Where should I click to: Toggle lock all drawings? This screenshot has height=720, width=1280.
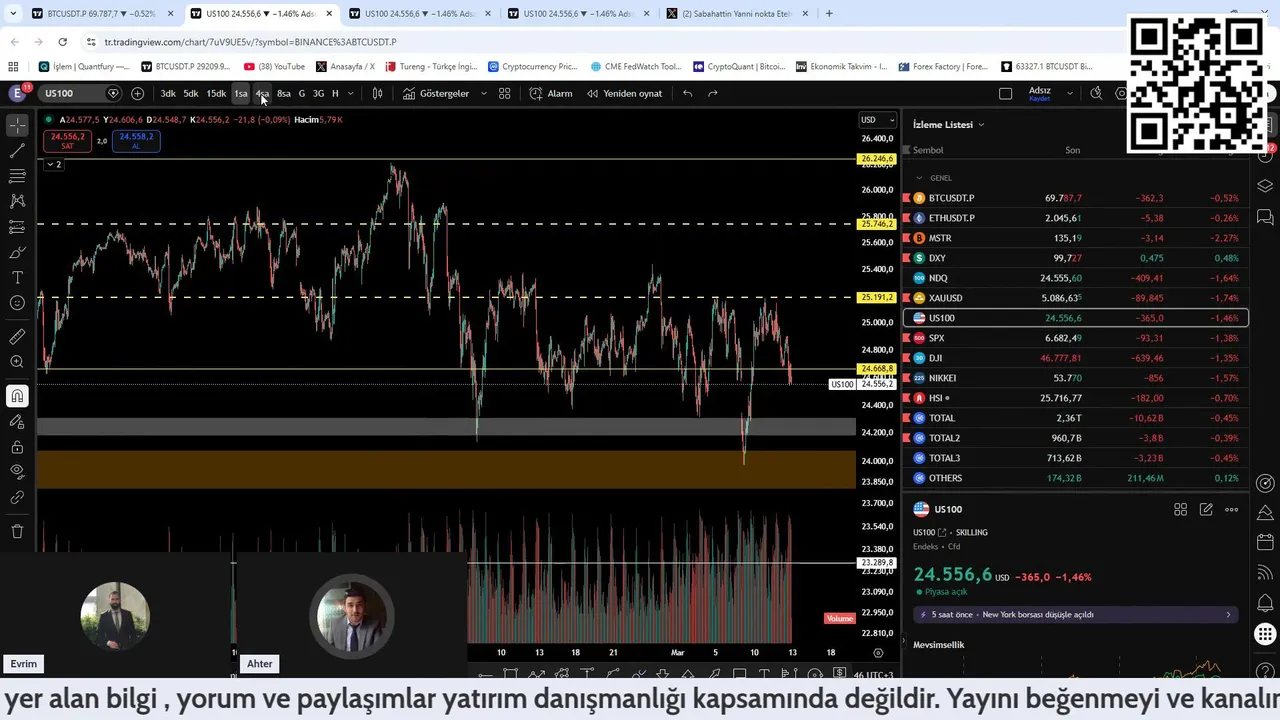click(17, 447)
